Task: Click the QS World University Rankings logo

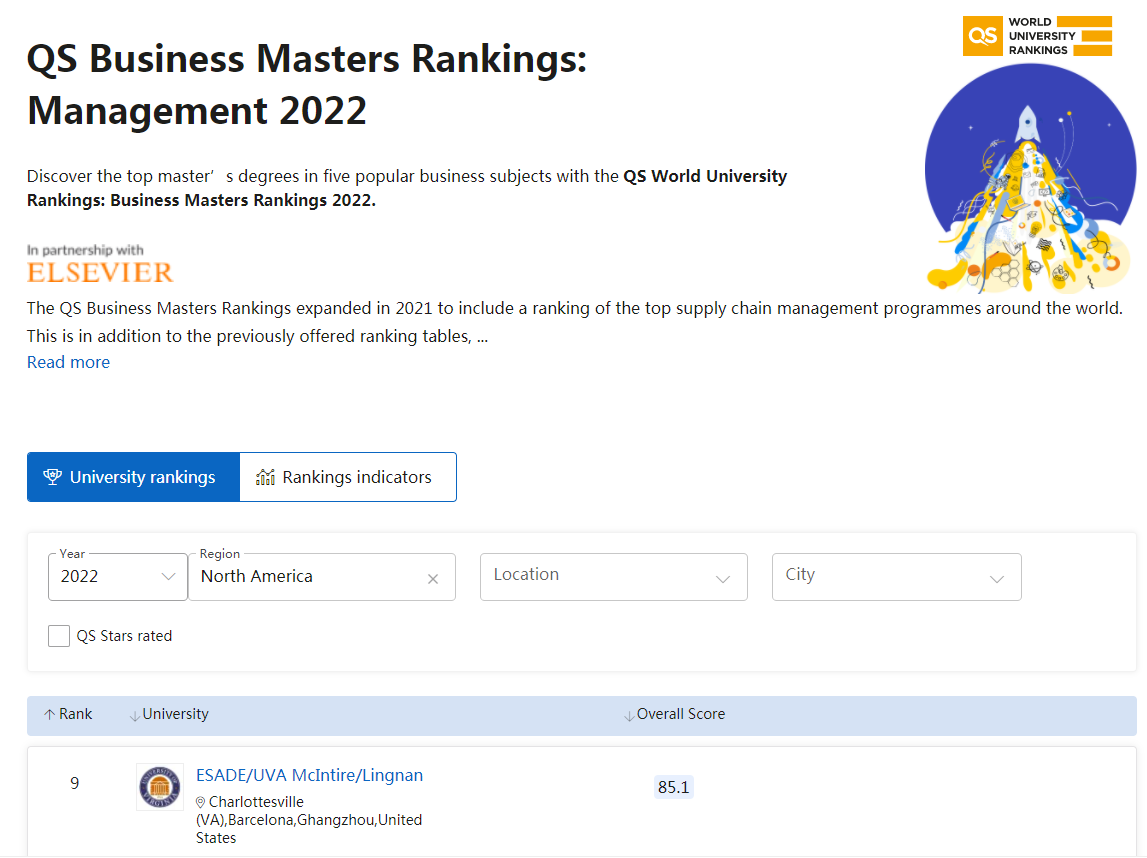Action: click(1037, 35)
